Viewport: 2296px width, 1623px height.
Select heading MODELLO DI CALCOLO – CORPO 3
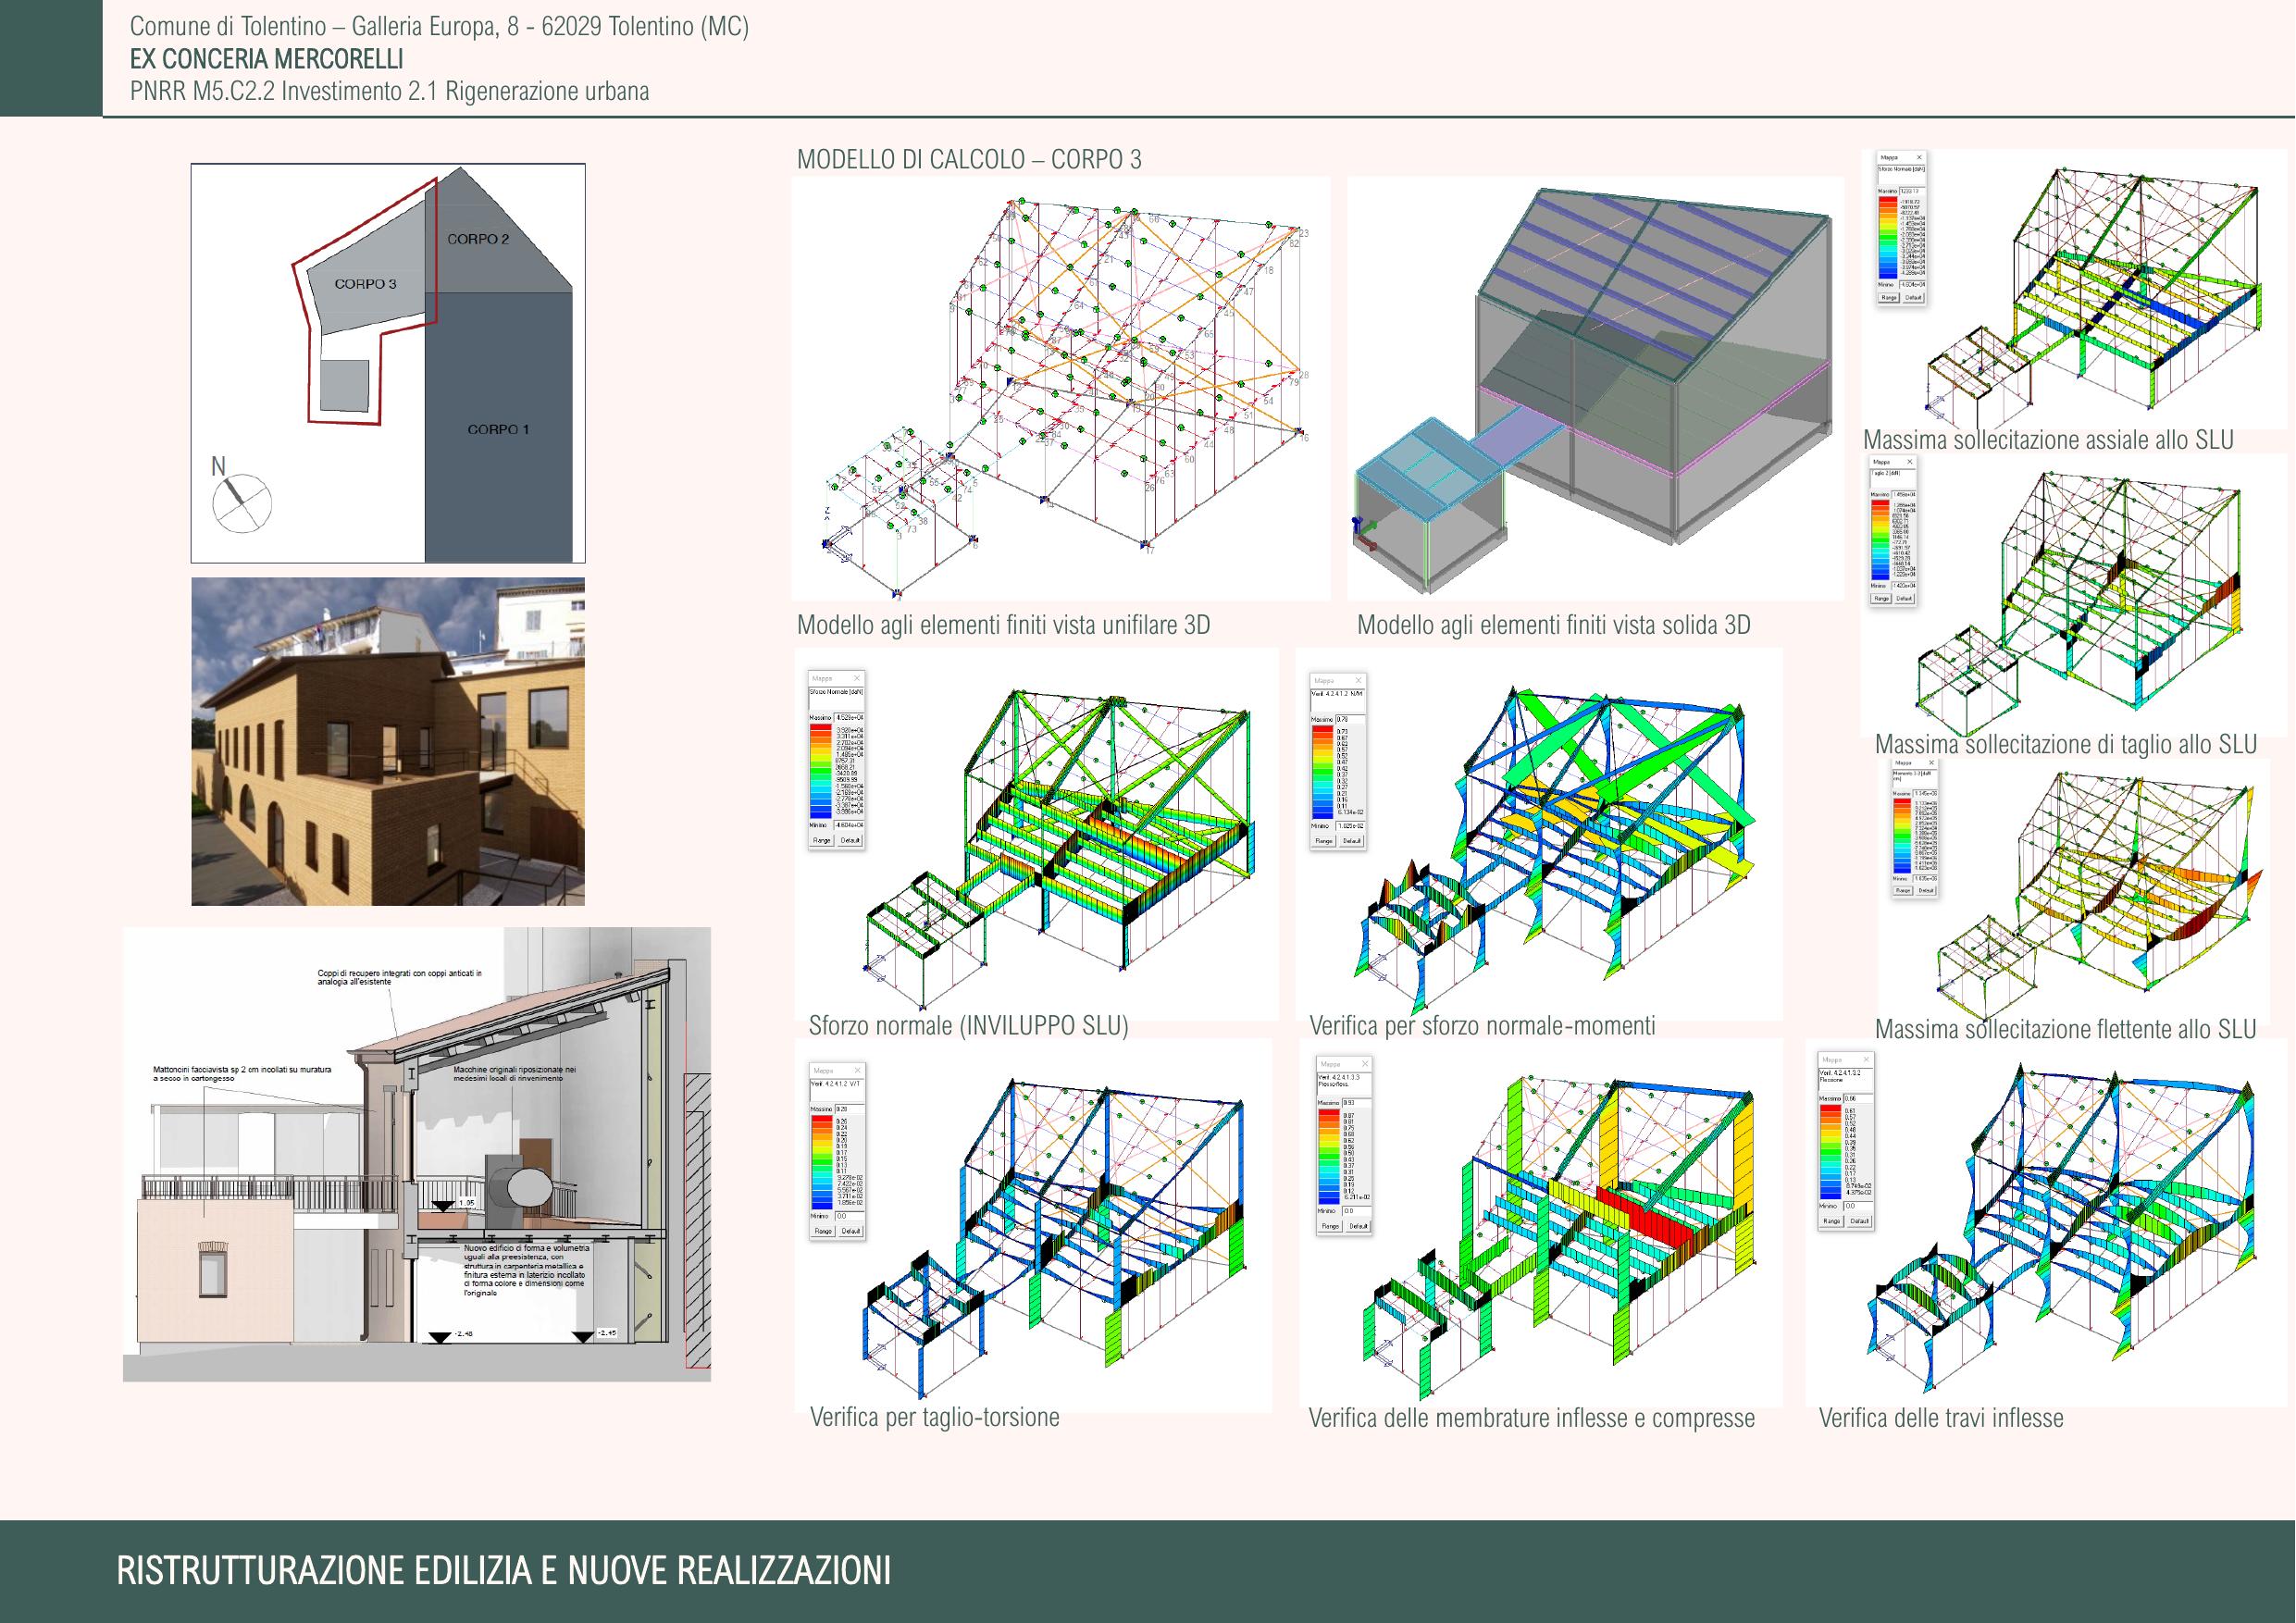point(969,159)
